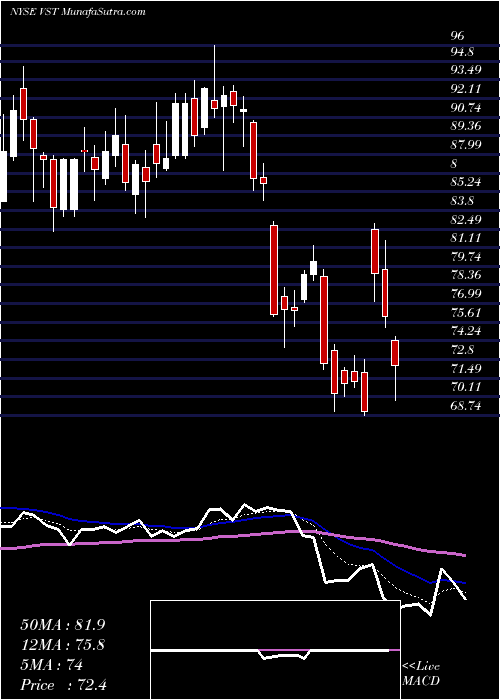Click the 12MA : 75.8 readout

pyautogui.click(x=62, y=645)
